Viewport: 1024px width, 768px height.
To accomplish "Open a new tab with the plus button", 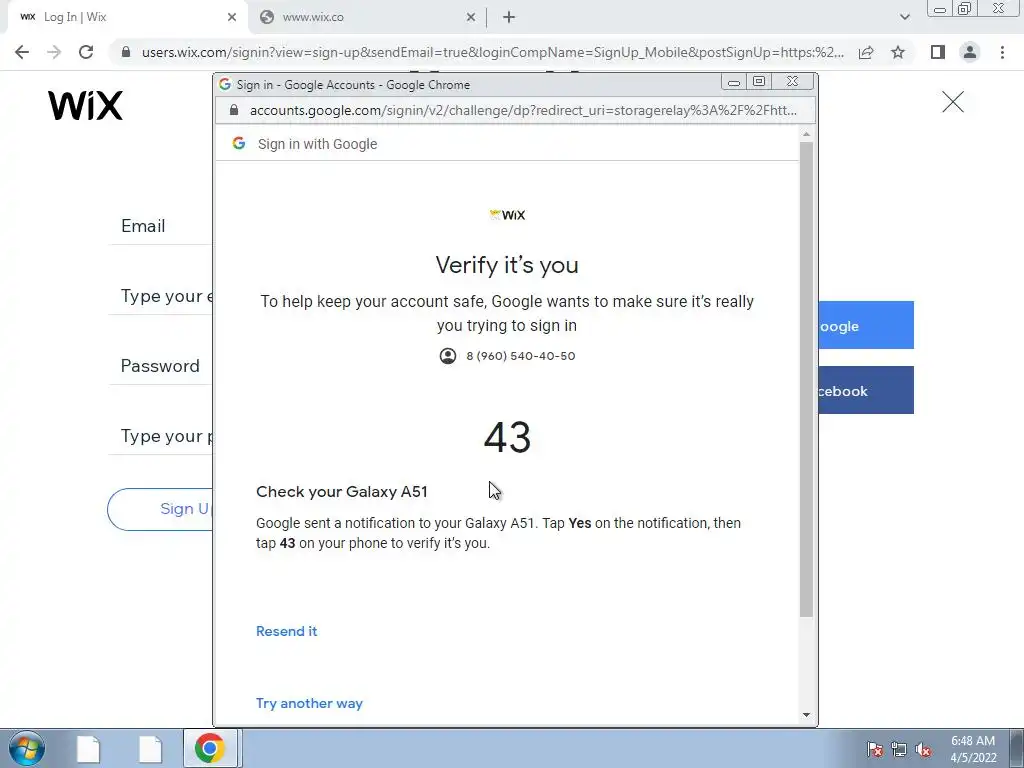I will click(509, 17).
